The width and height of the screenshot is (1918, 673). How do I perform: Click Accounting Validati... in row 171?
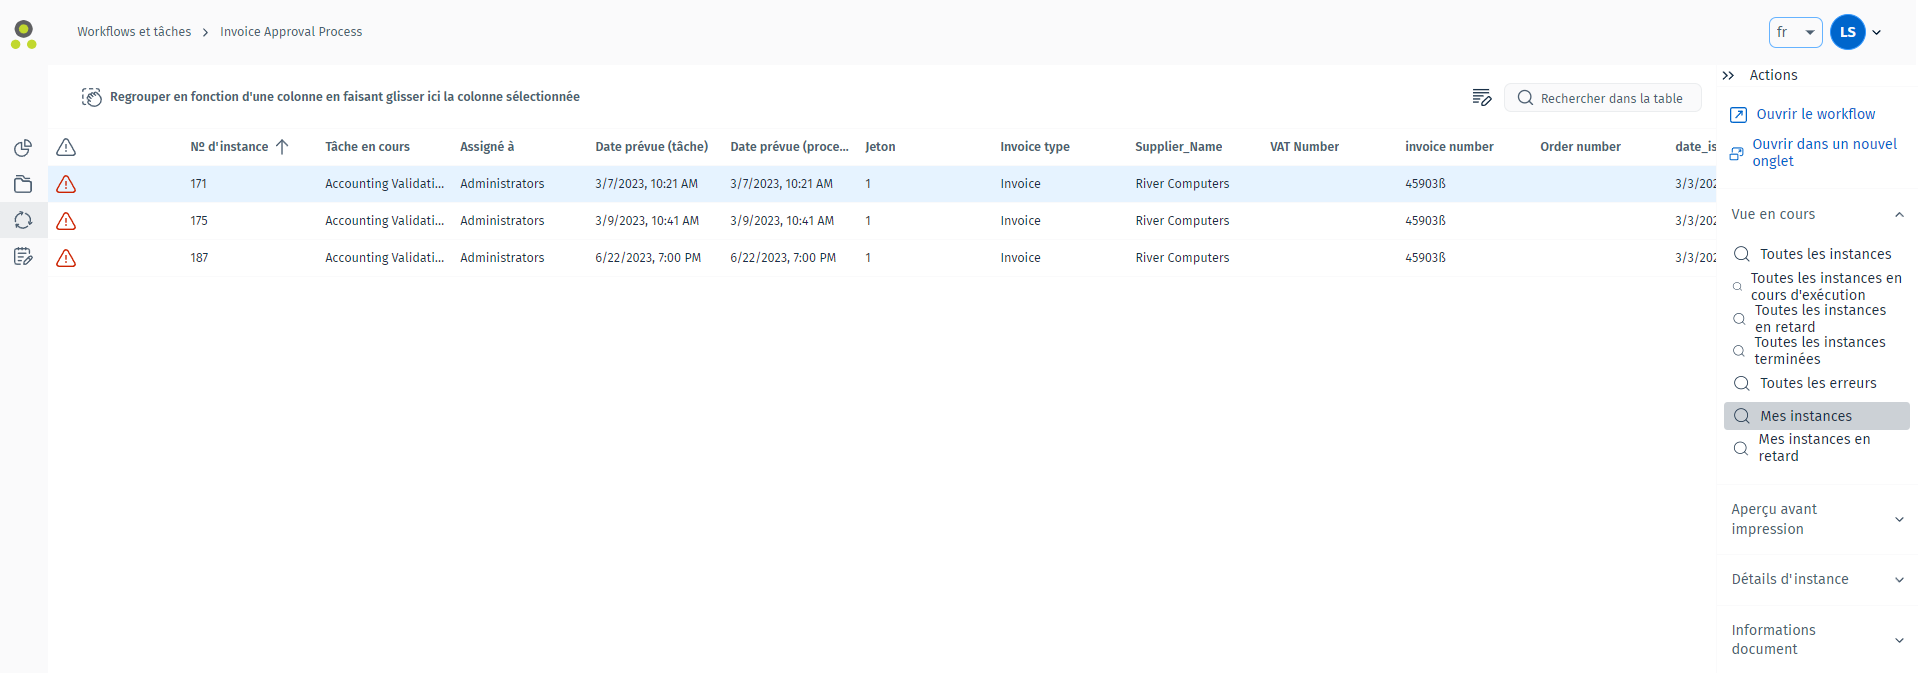pyautogui.click(x=384, y=184)
